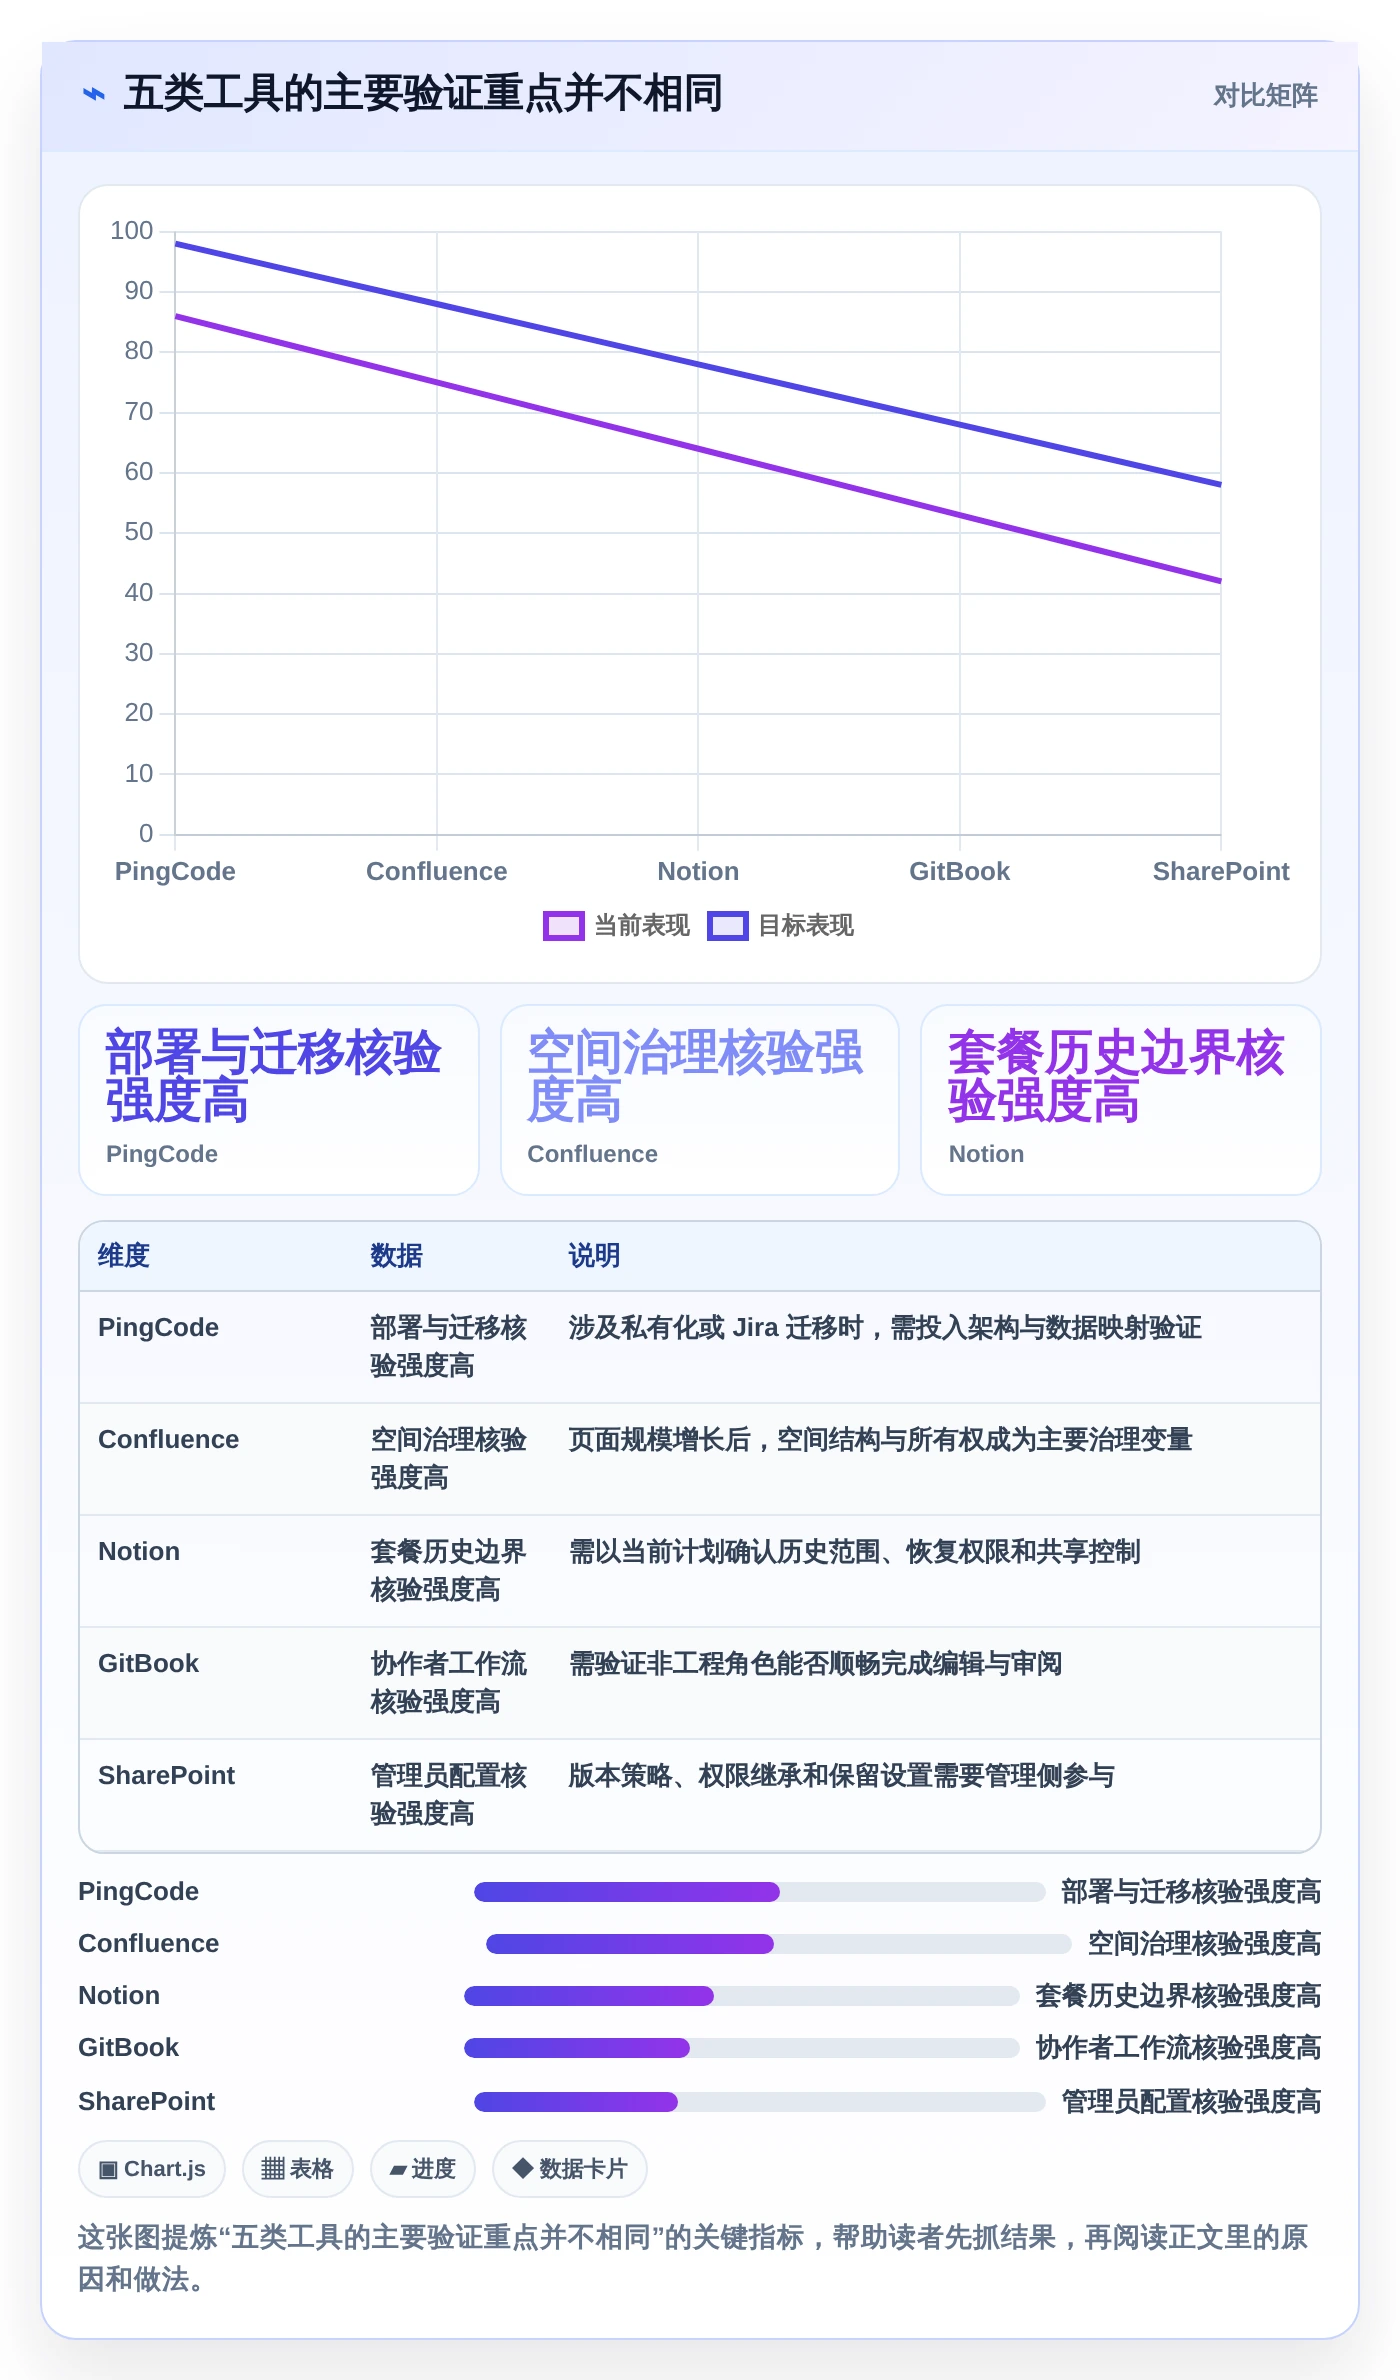
Task: Click the 说明 column header
Action: pyautogui.click(x=594, y=1256)
